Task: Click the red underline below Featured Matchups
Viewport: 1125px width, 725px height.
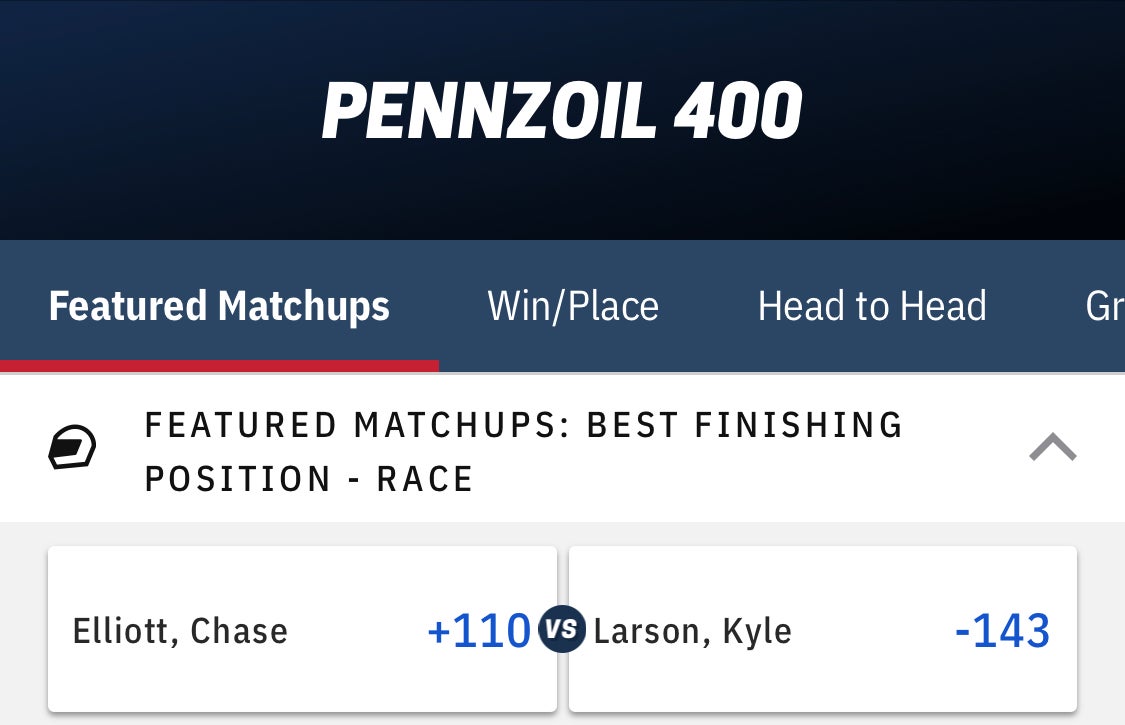Action: pos(219,366)
